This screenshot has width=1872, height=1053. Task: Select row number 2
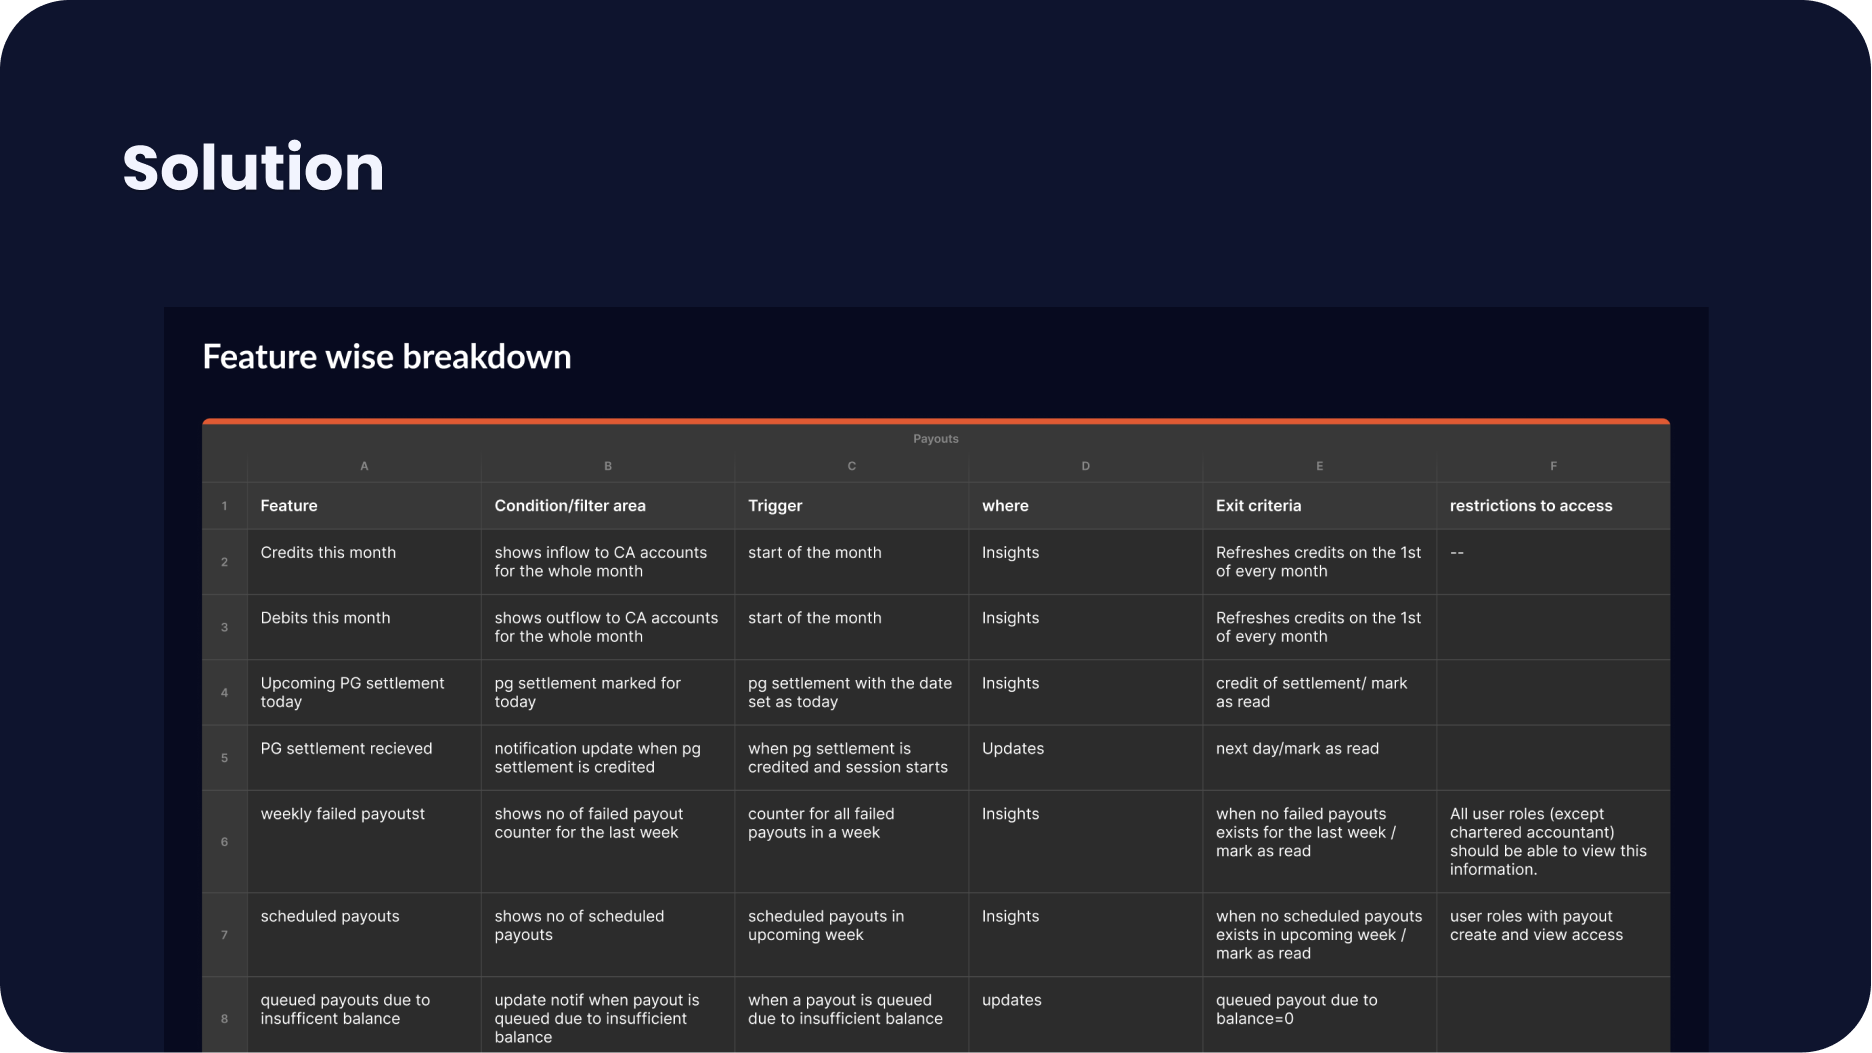pos(224,562)
